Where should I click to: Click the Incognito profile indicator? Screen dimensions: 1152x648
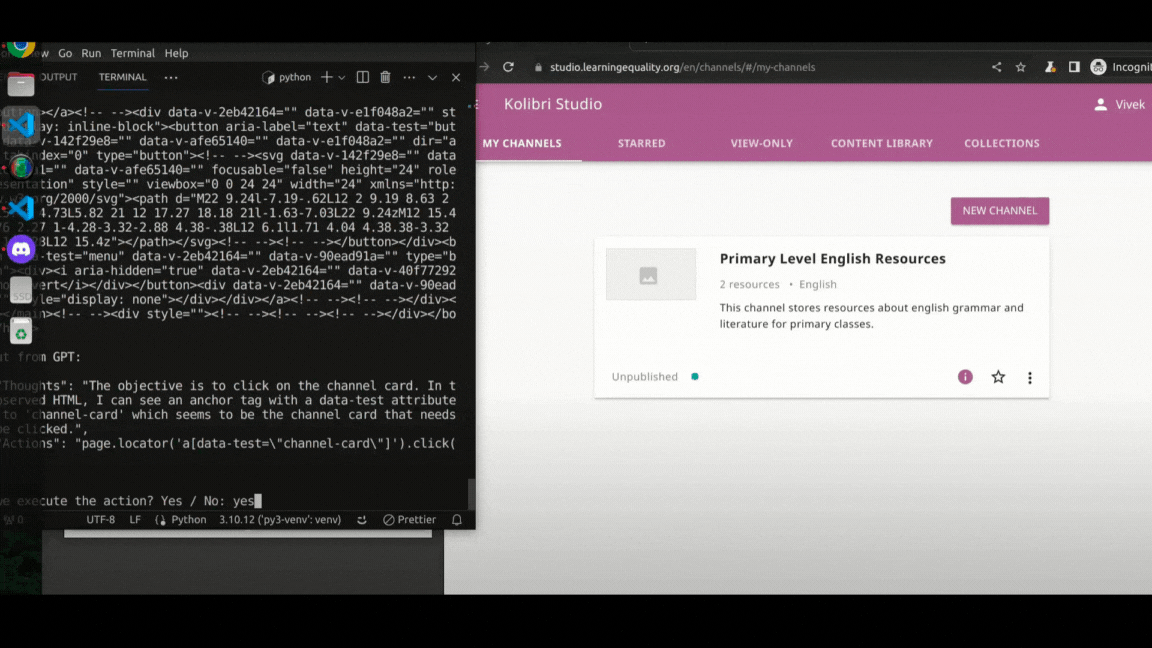coord(1120,67)
